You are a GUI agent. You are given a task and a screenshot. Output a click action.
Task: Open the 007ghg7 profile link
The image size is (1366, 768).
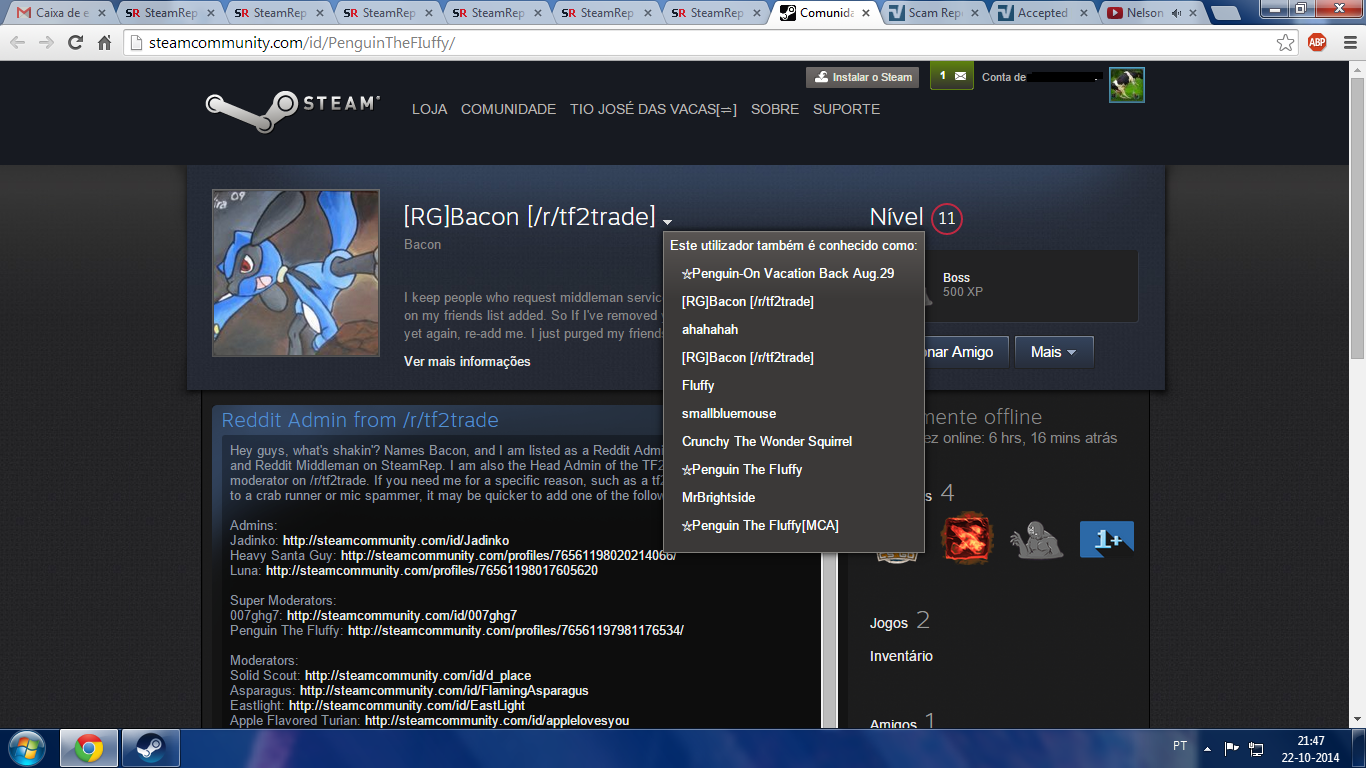click(402, 615)
